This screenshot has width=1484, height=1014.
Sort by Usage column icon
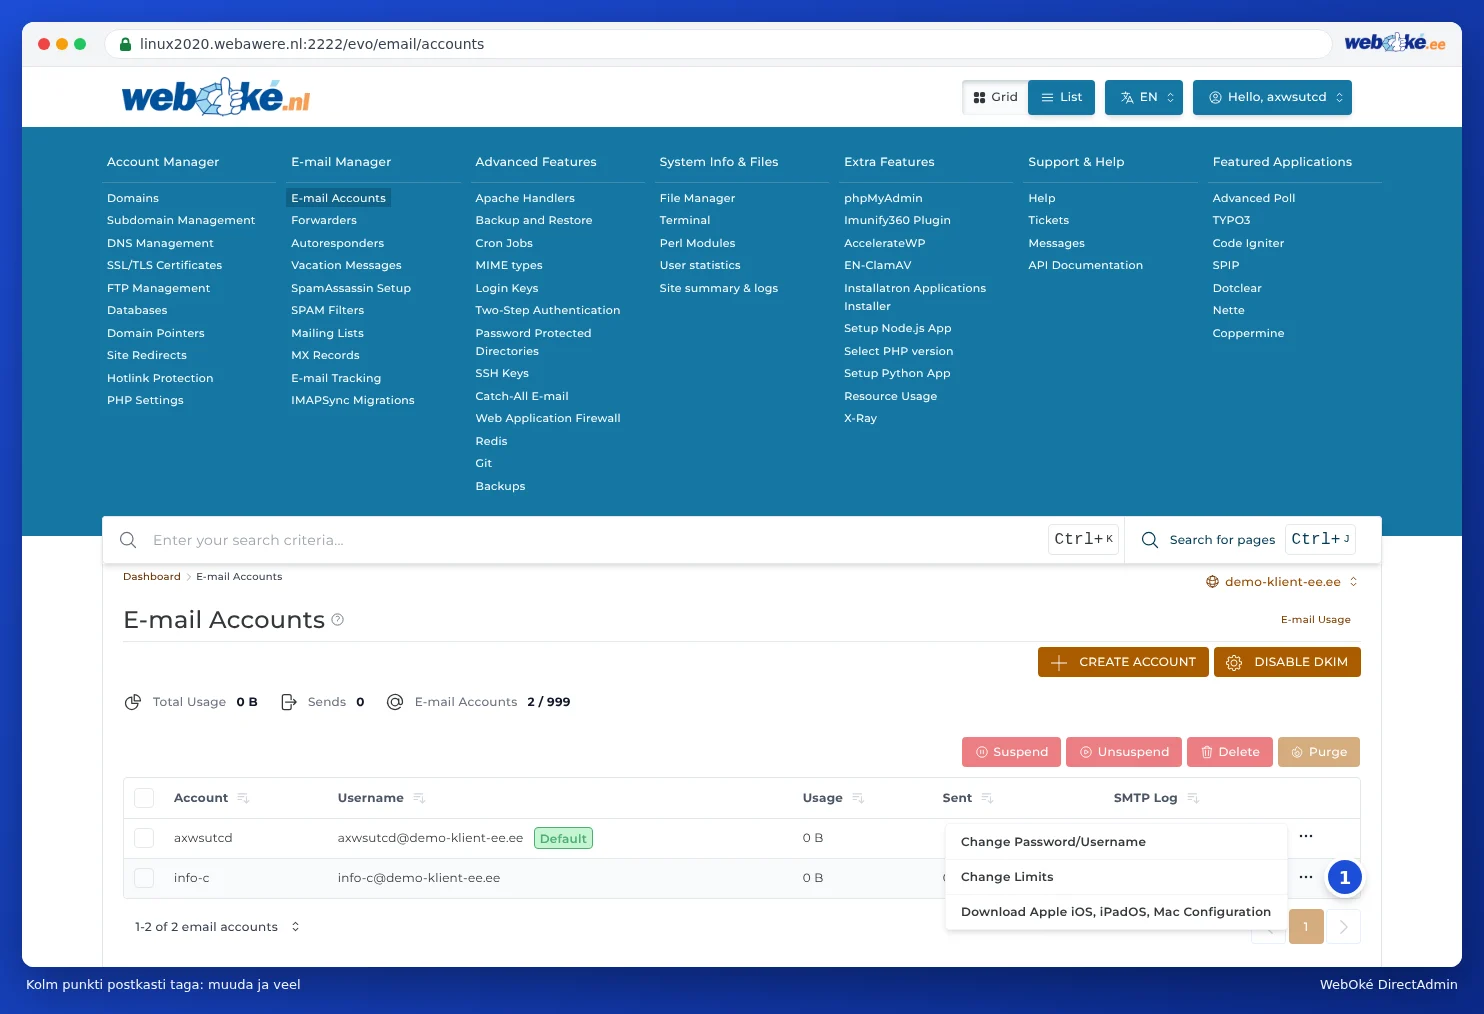[858, 798]
